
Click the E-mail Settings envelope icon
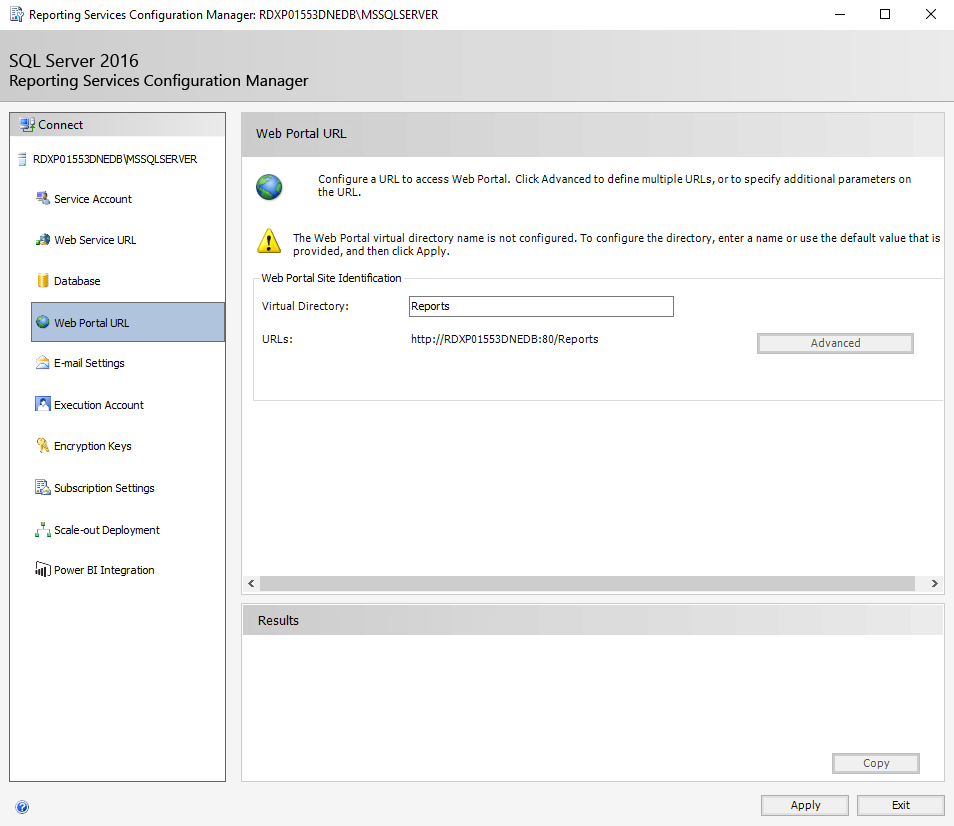[x=43, y=363]
